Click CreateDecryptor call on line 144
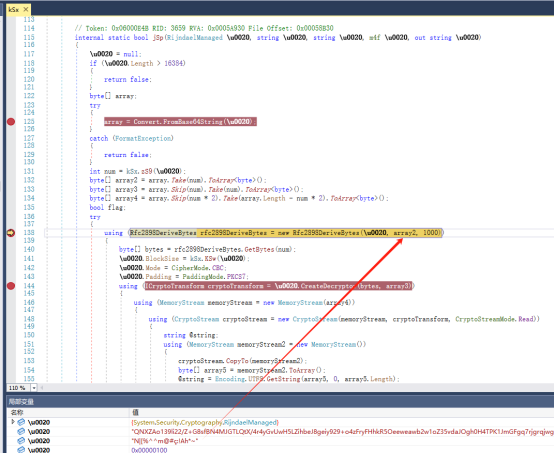 pyautogui.click(x=328, y=286)
